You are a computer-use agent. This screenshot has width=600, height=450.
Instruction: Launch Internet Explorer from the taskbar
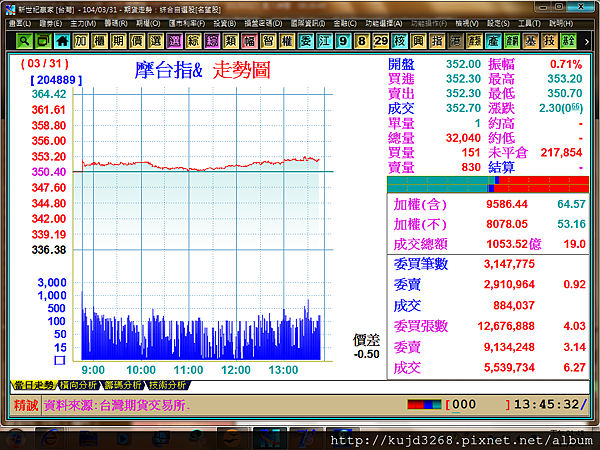[x=49, y=439]
